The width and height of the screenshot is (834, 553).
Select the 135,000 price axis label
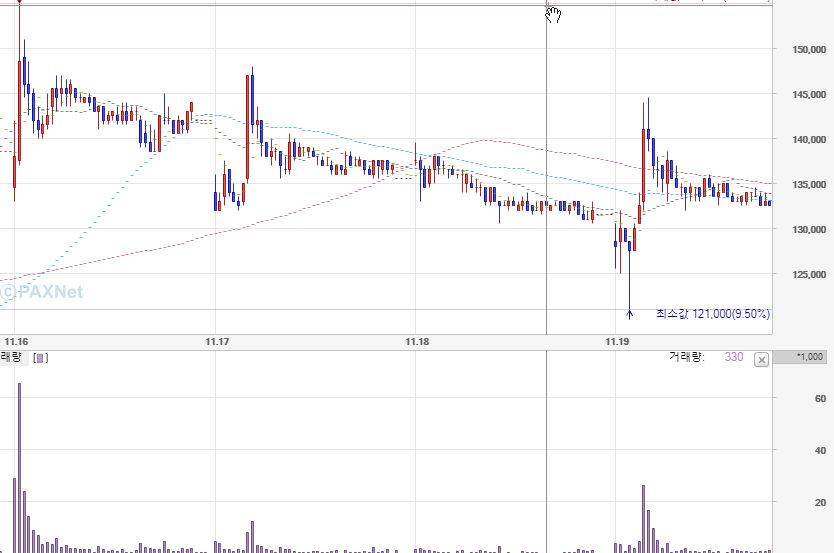pos(809,185)
